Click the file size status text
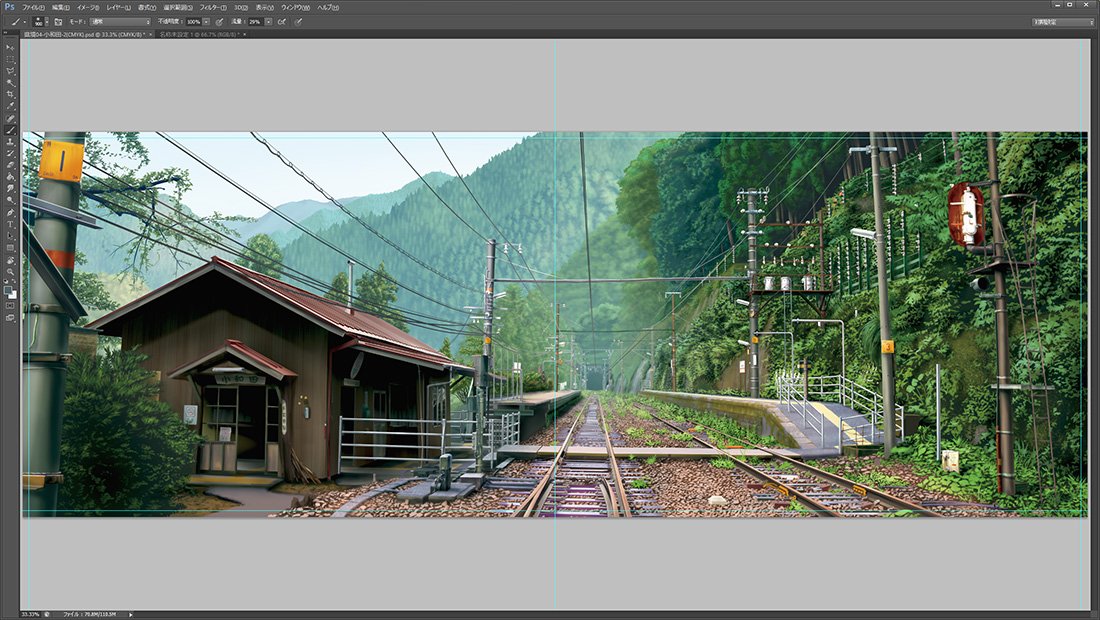The height and width of the screenshot is (620, 1100). tap(89, 614)
